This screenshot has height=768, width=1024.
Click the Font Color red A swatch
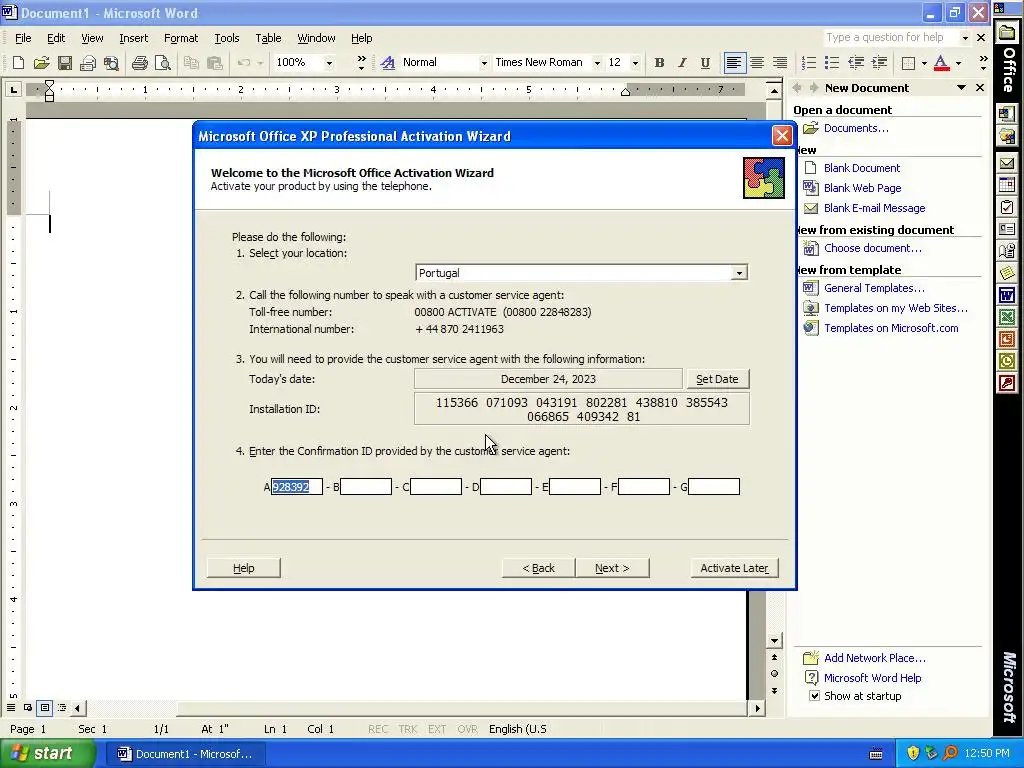(x=941, y=63)
